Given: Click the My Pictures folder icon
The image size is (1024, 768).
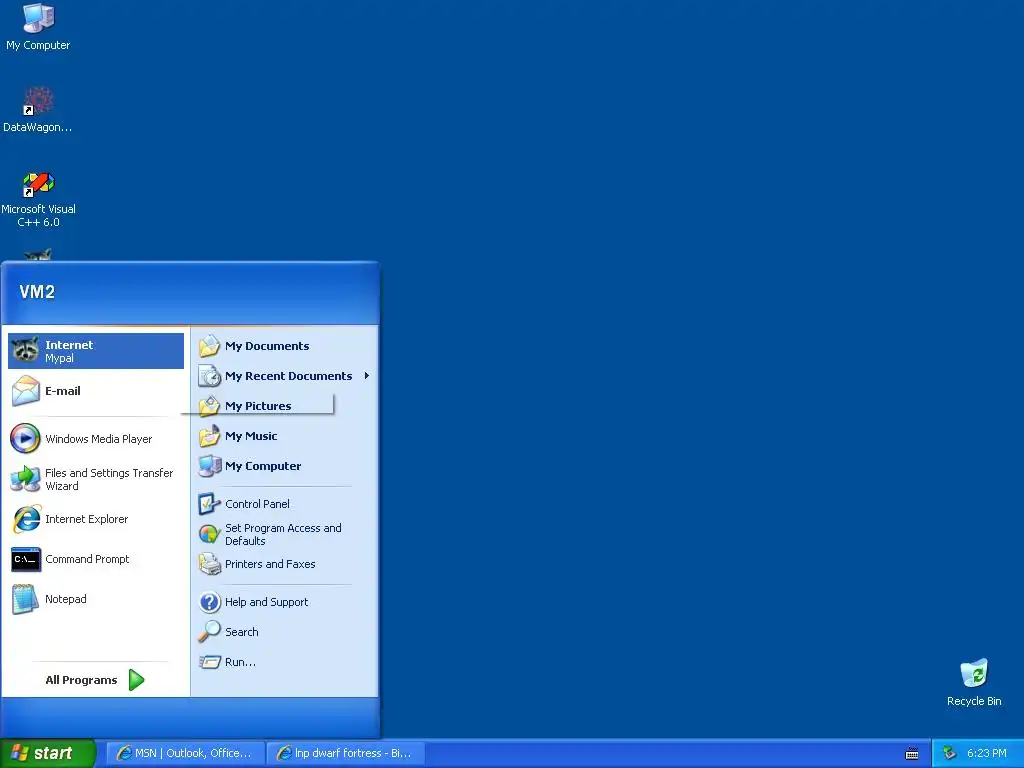Looking at the screenshot, I should coord(210,406).
